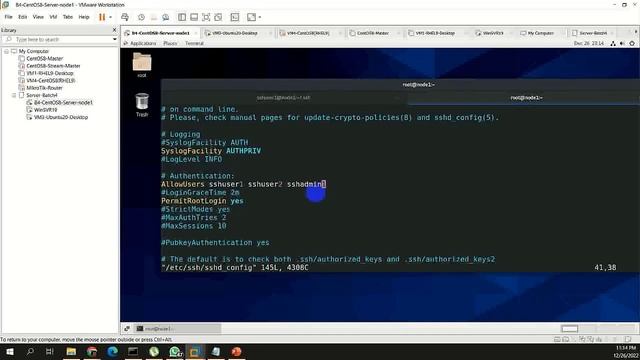The image size is (640, 360).
Task: Click the thumbnail bar layout toolbar icon
Action: [x=194, y=17]
